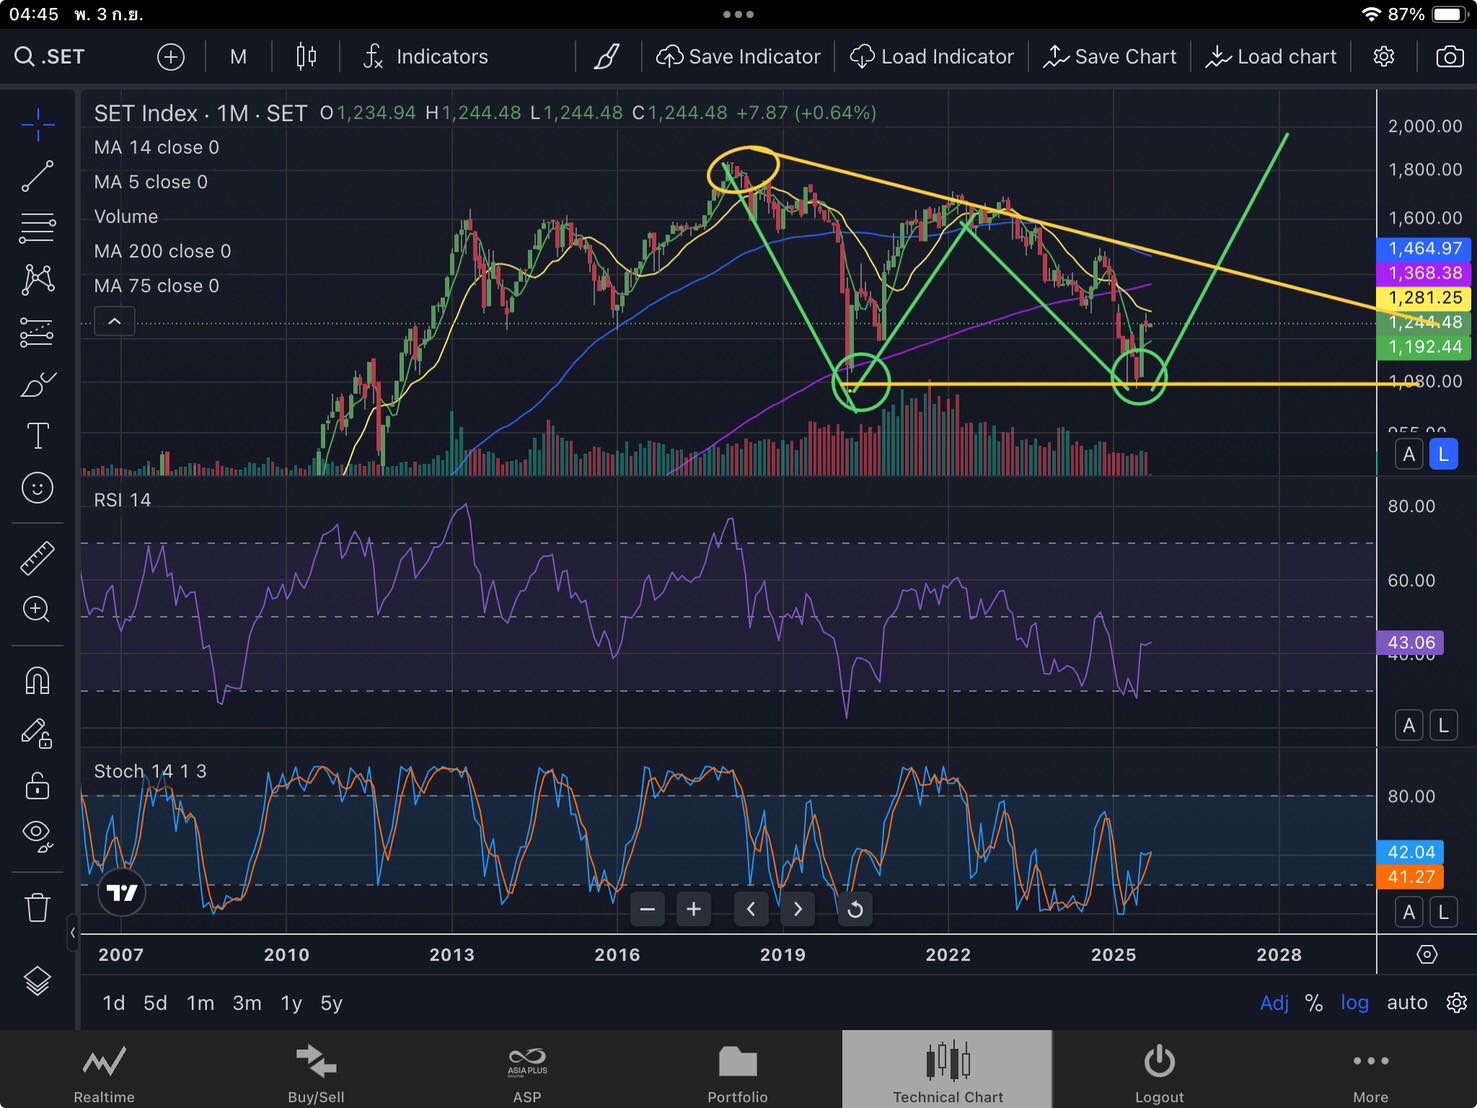Switch to the Buy/Sell tab
The image size is (1477, 1108).
(316, 1071)
